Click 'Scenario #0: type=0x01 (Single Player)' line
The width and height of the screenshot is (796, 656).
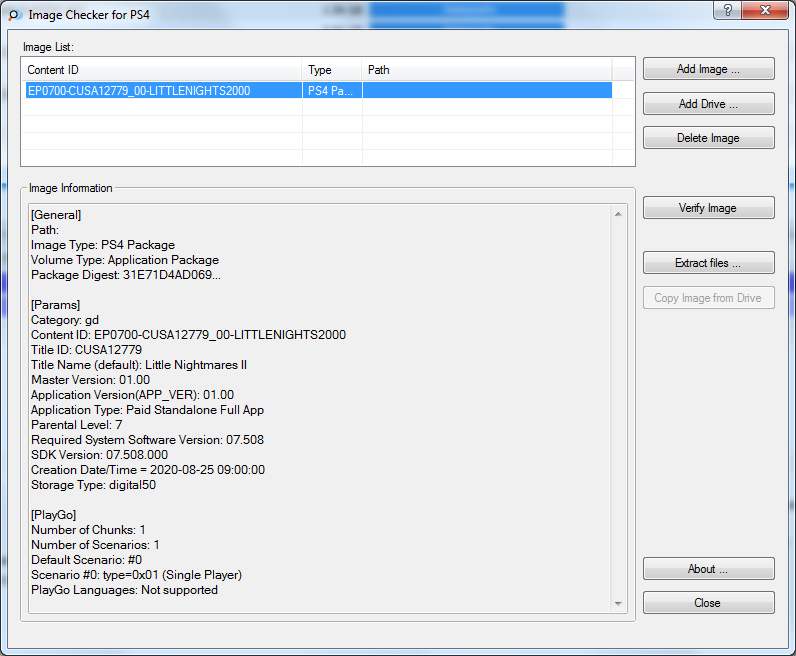click(137, 575)
